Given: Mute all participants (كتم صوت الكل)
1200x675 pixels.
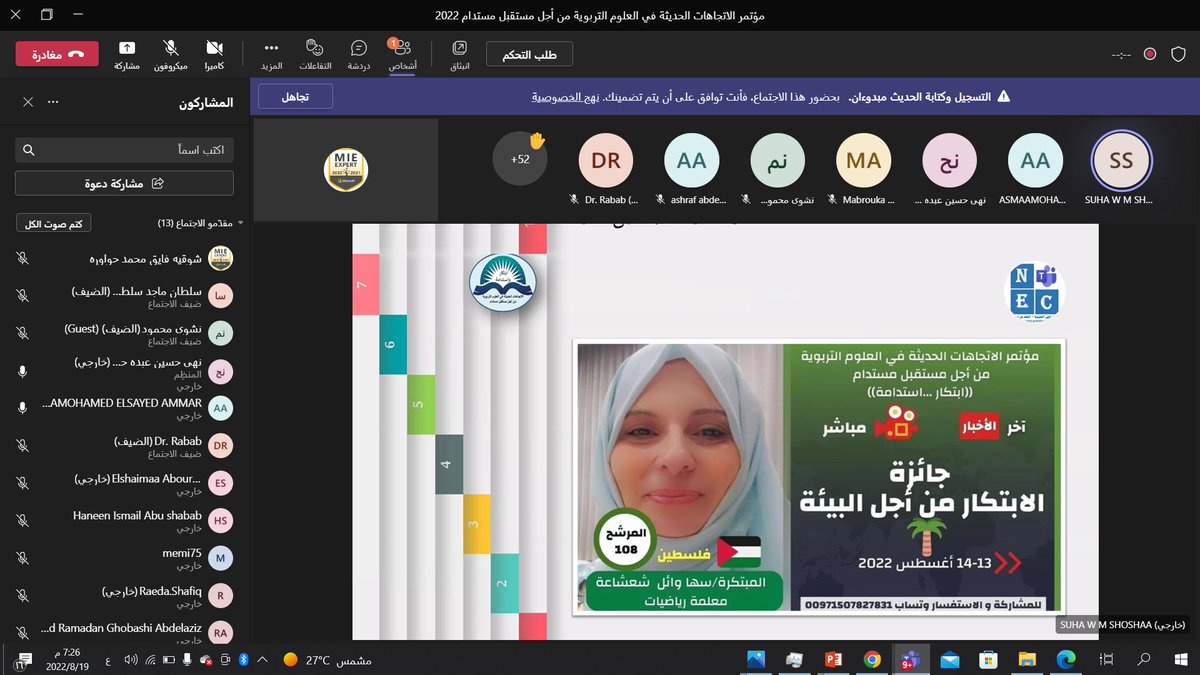Looking at the screenshot, I should pyautogui.click(x=55, y=223).
